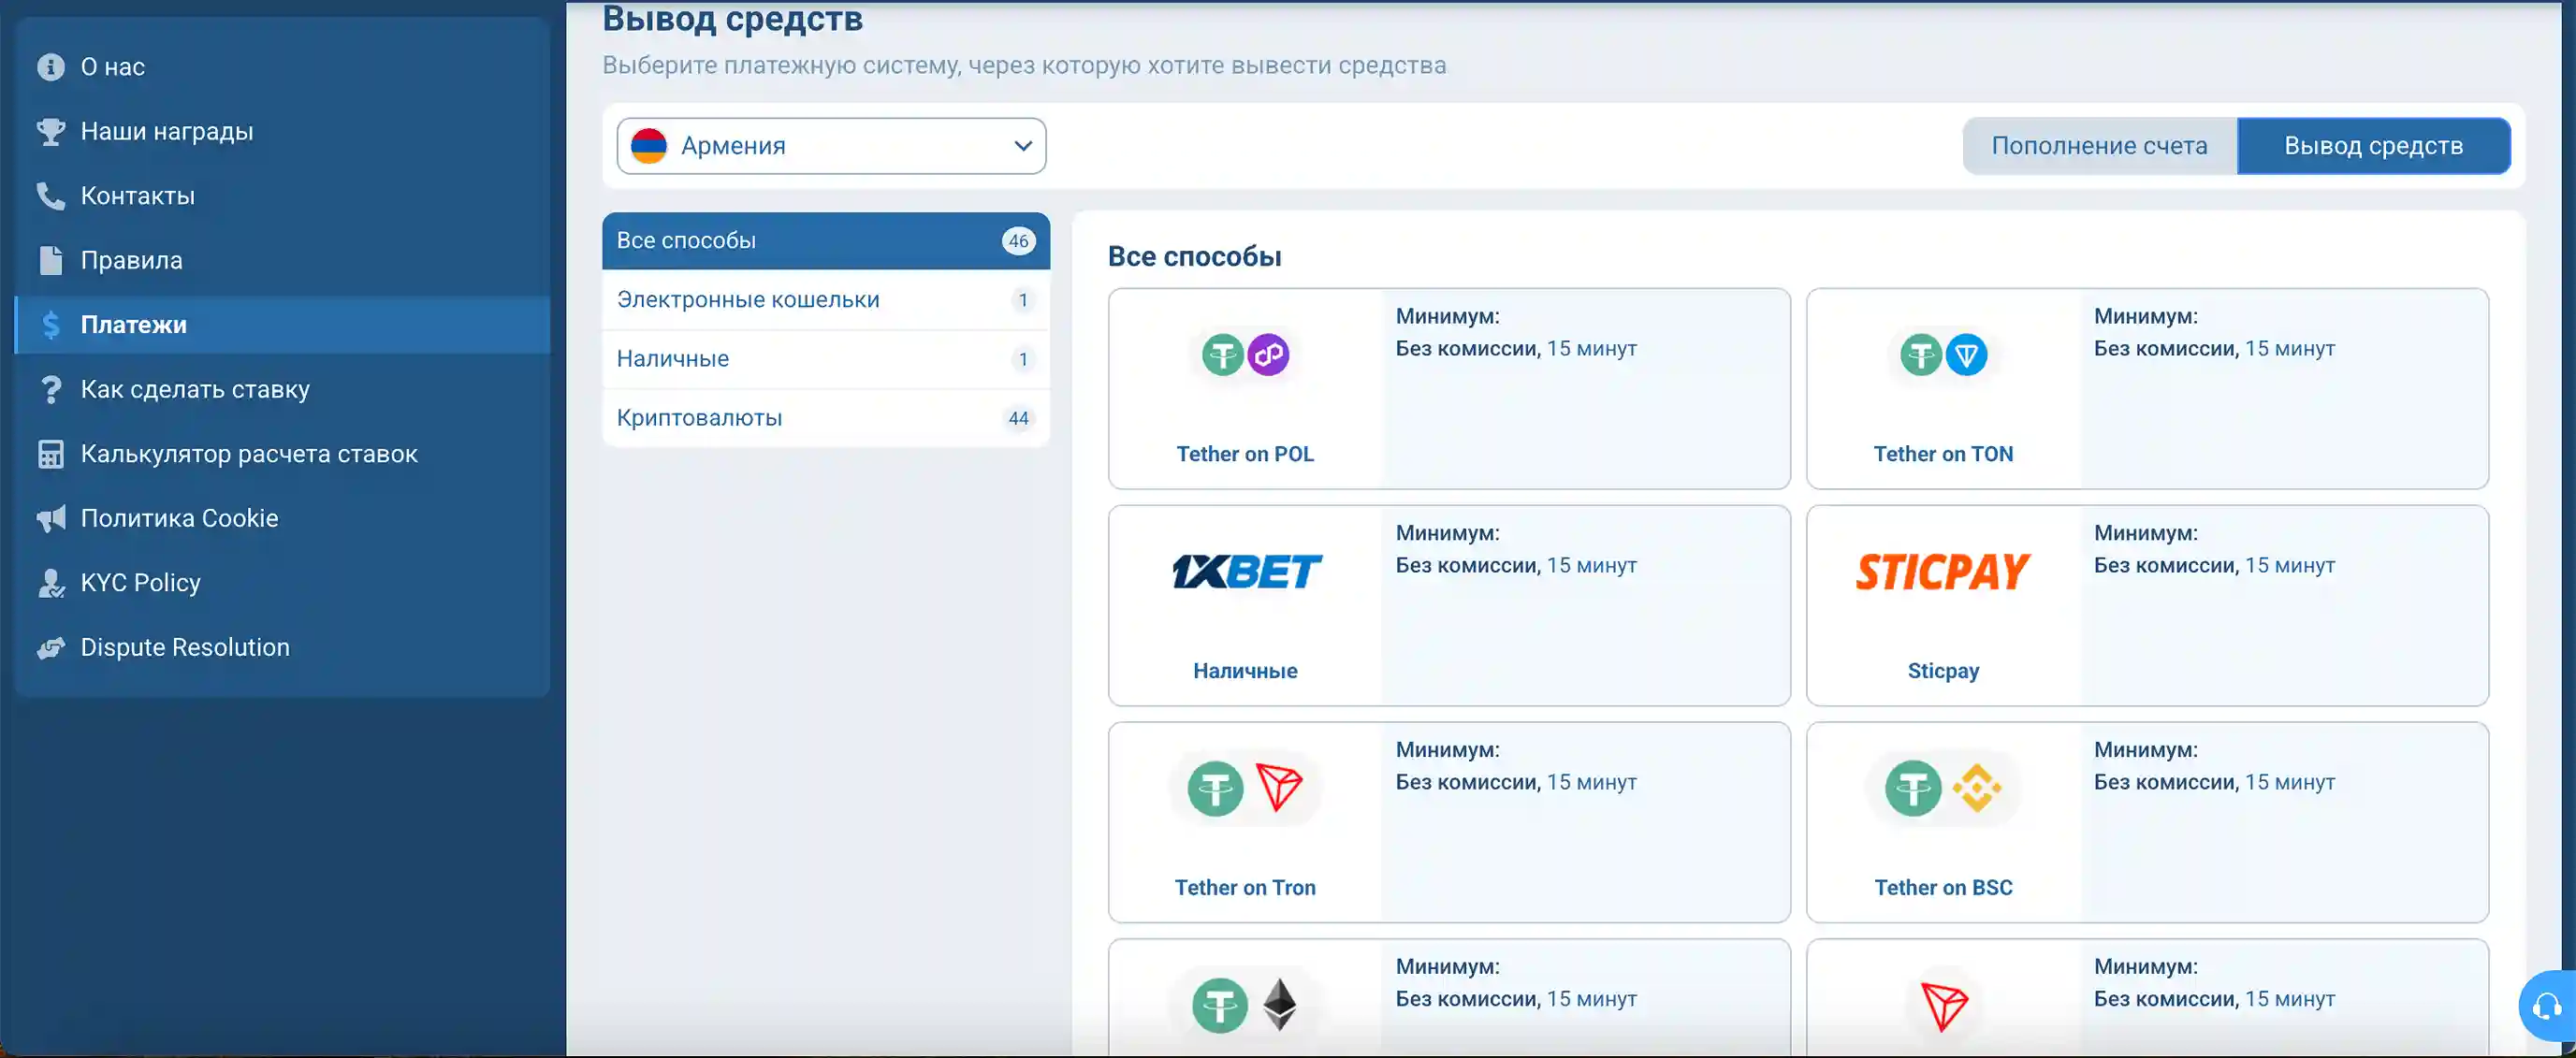Open the Платежи menu item
This screenshot has width=2576, height=1058.
(282, 324)
